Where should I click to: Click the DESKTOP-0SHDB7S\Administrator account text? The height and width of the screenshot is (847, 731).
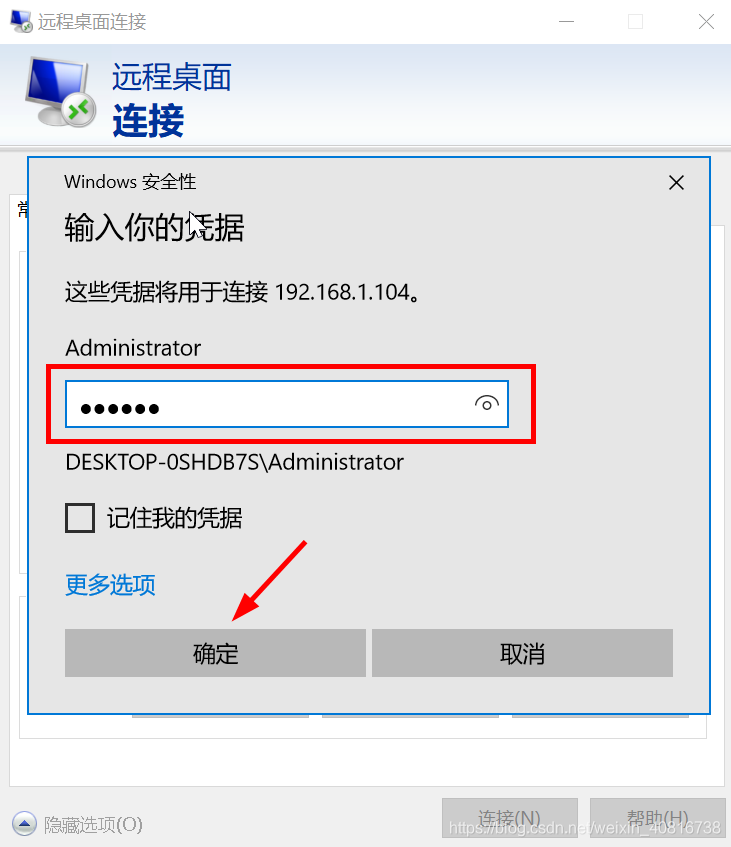click(x=234, y=462)
